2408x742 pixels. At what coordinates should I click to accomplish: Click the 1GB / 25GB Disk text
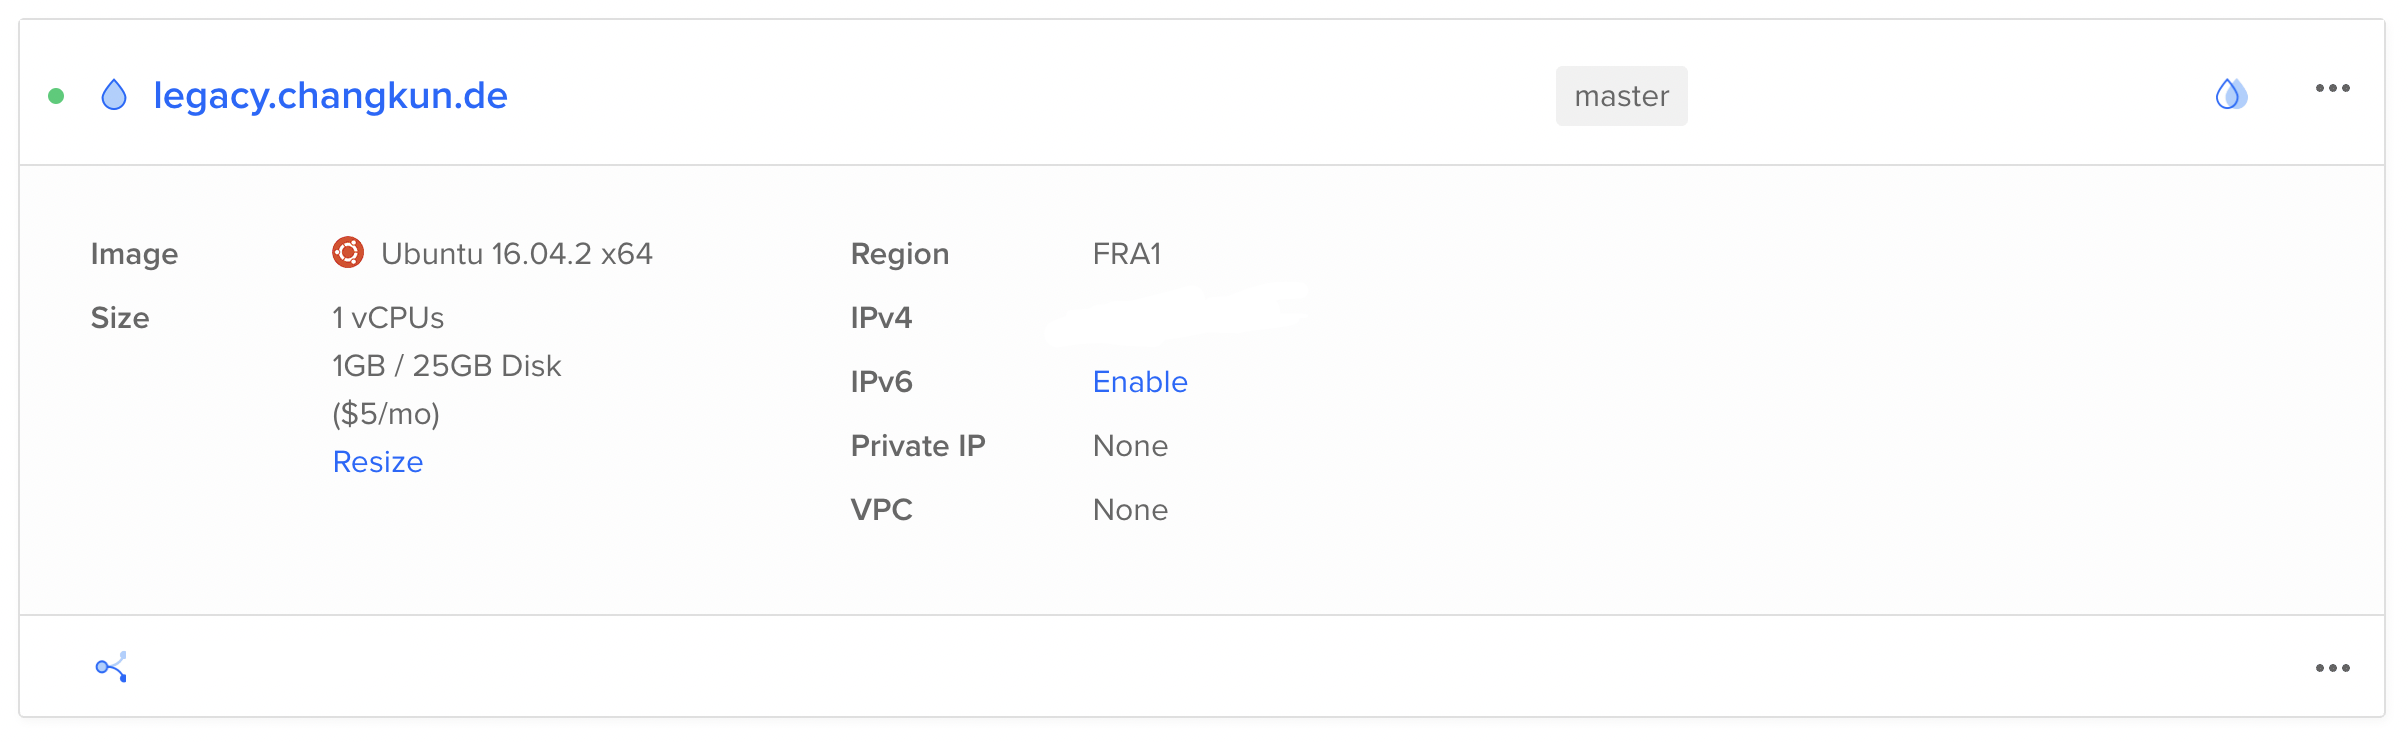pos(447,366)
